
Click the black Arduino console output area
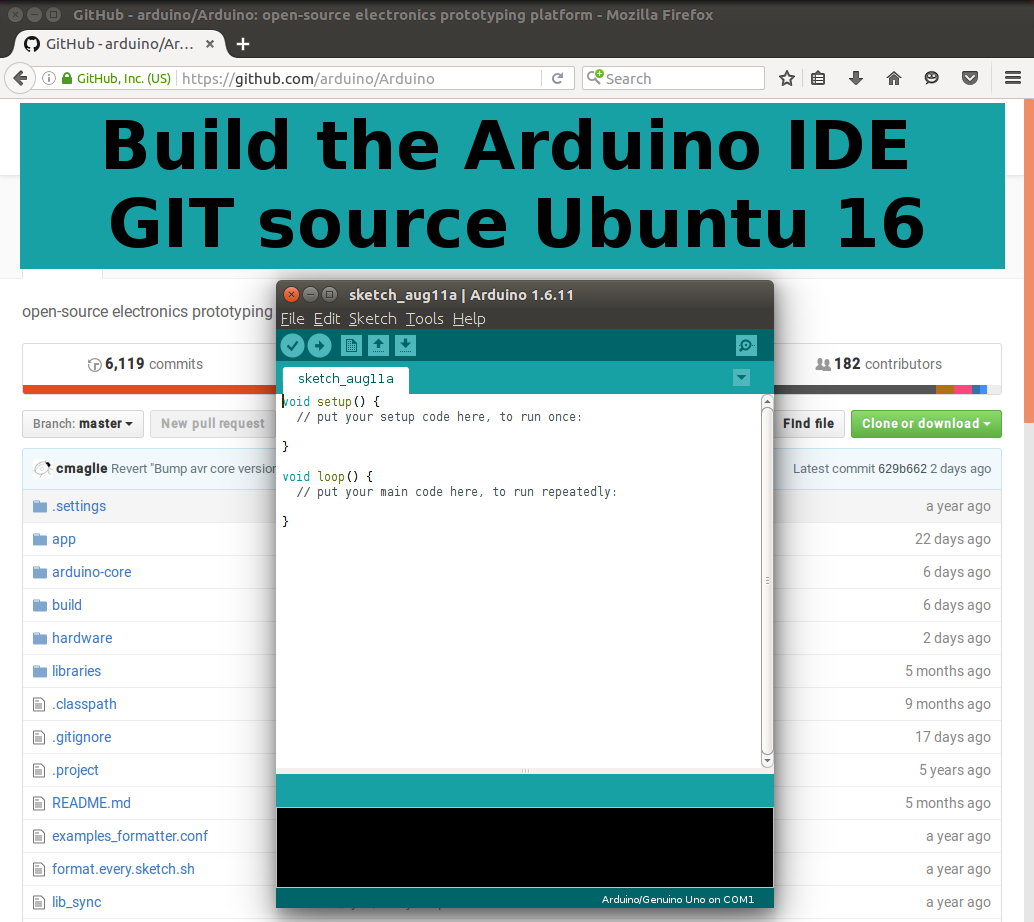pos(524,847)
